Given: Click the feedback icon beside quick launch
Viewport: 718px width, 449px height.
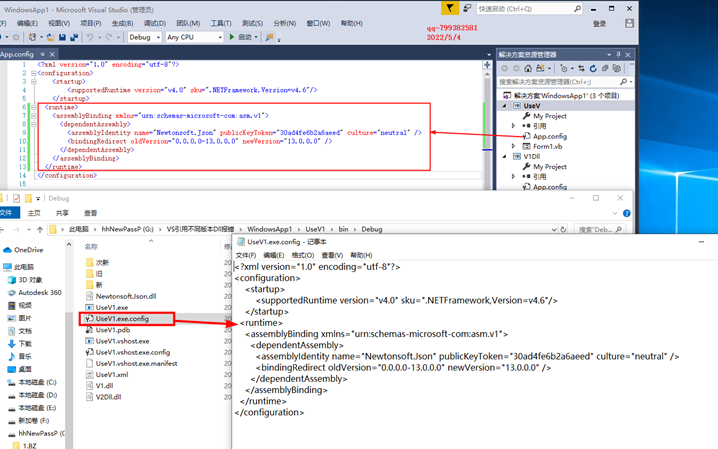Looking at the screenshot, I should click(x=467, y=8).
